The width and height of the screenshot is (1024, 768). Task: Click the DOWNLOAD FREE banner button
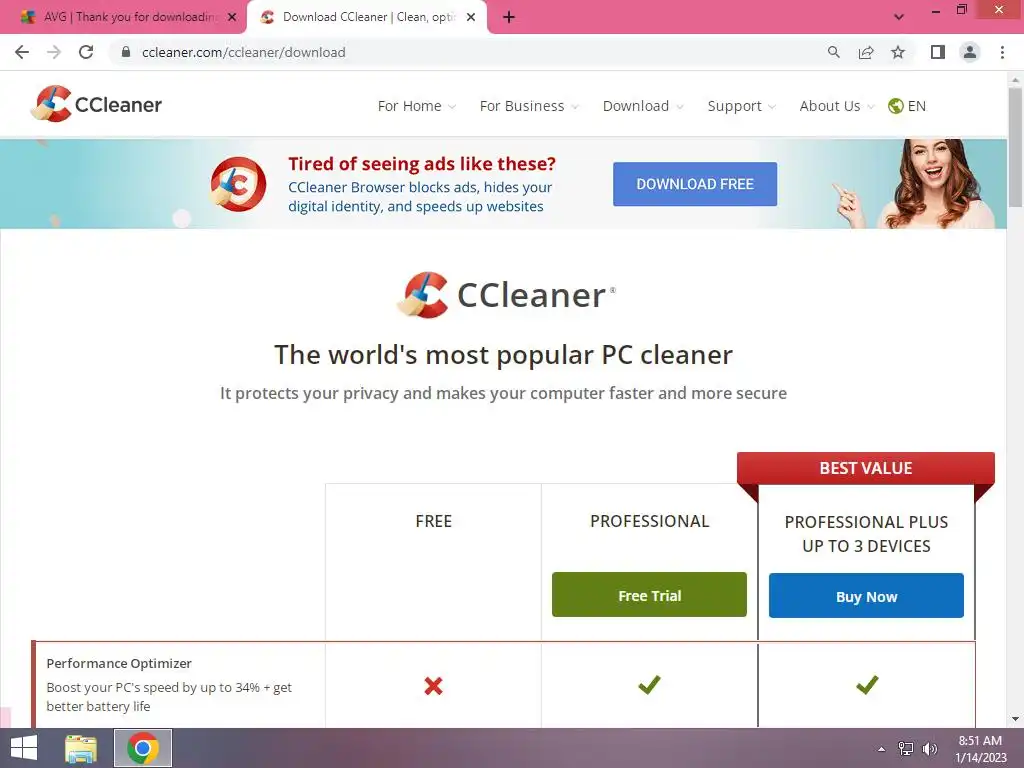click(695, 184)
